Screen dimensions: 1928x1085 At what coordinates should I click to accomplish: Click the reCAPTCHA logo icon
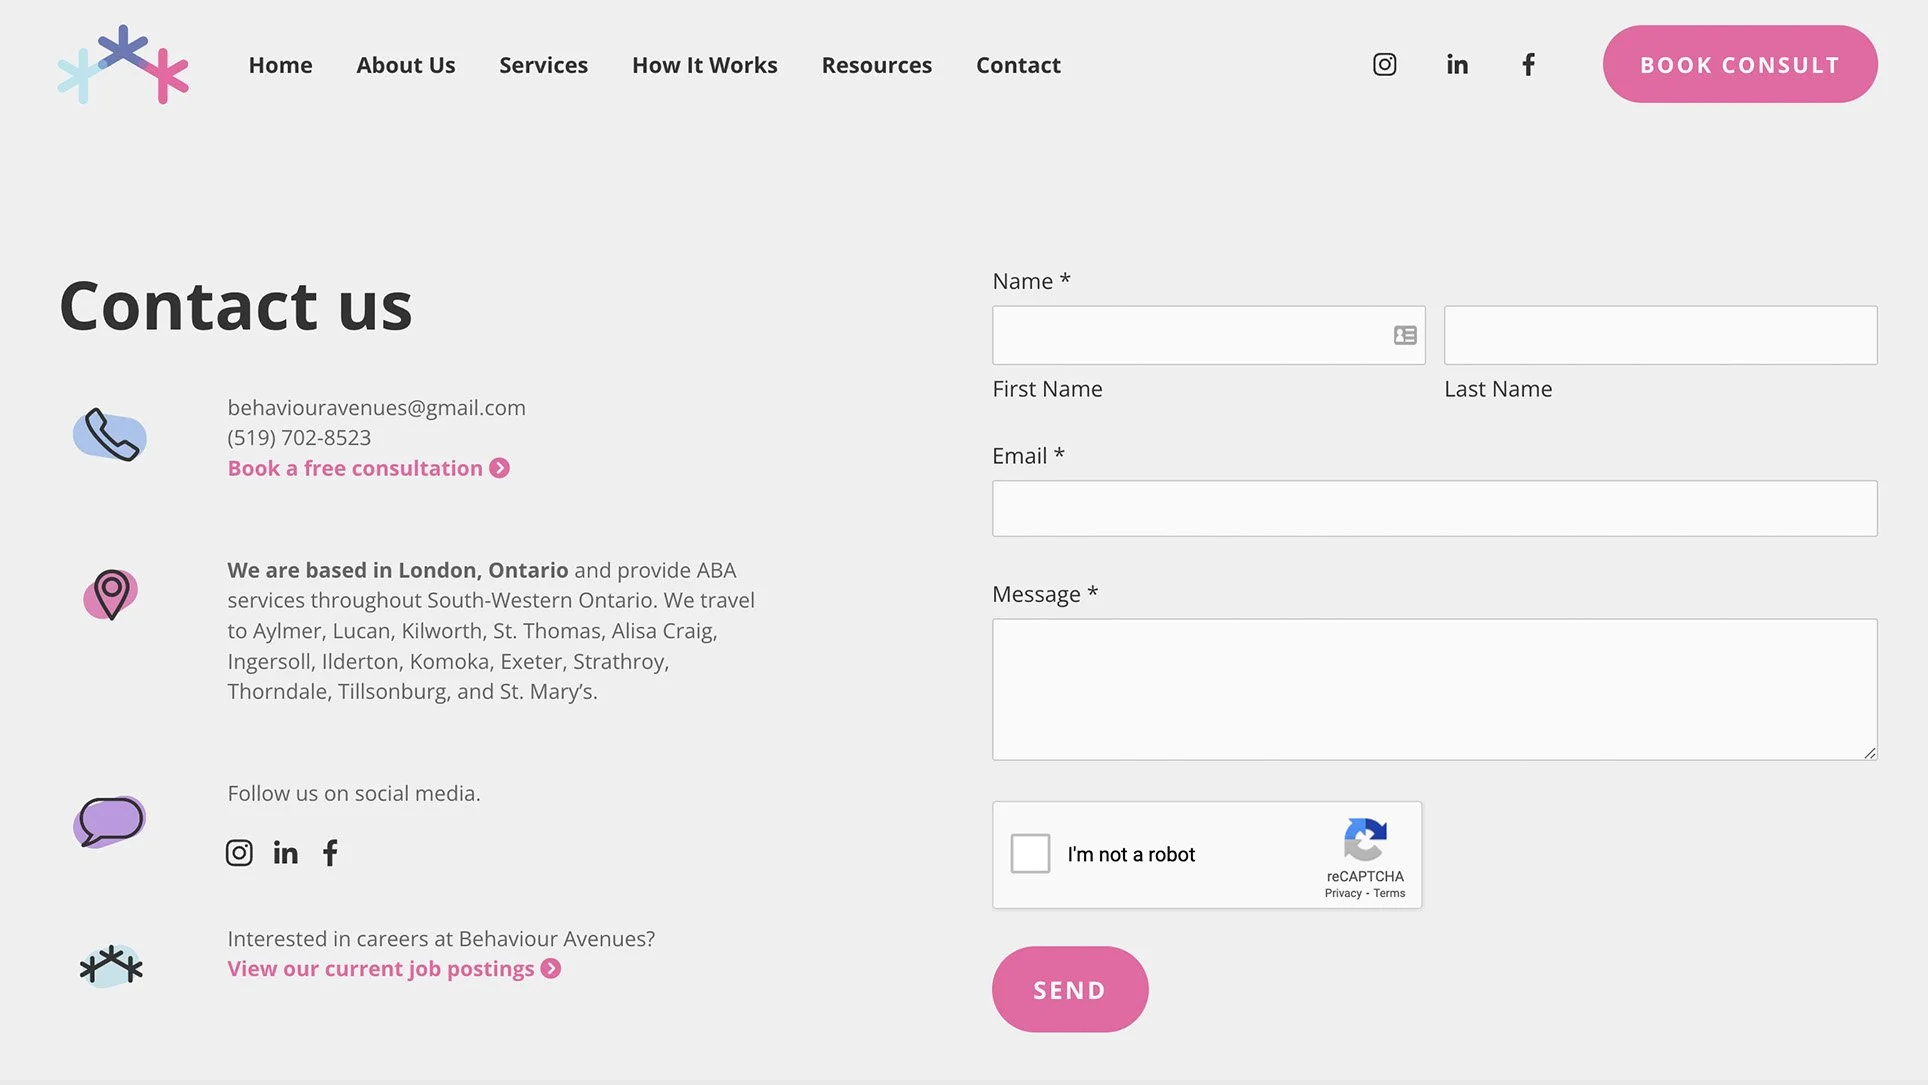point(1365,840)
